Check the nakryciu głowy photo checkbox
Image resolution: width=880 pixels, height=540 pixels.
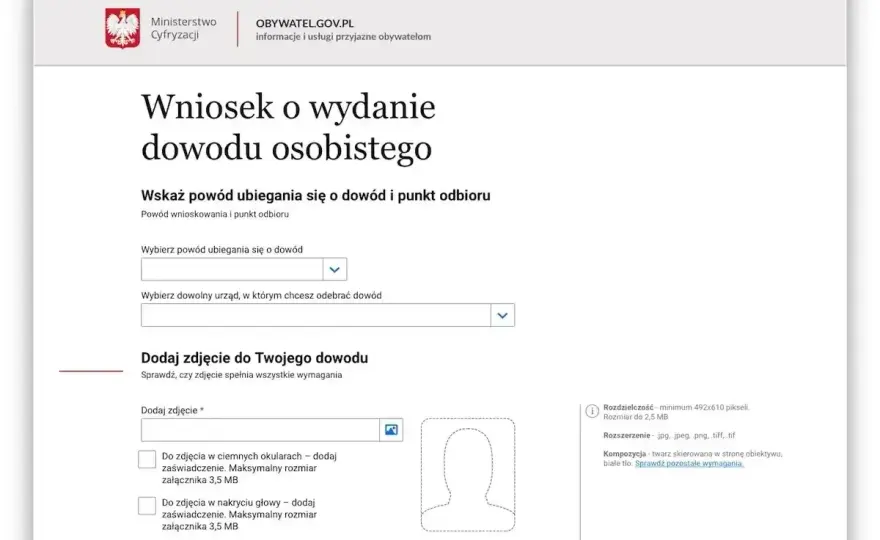[x=147, y=506]
